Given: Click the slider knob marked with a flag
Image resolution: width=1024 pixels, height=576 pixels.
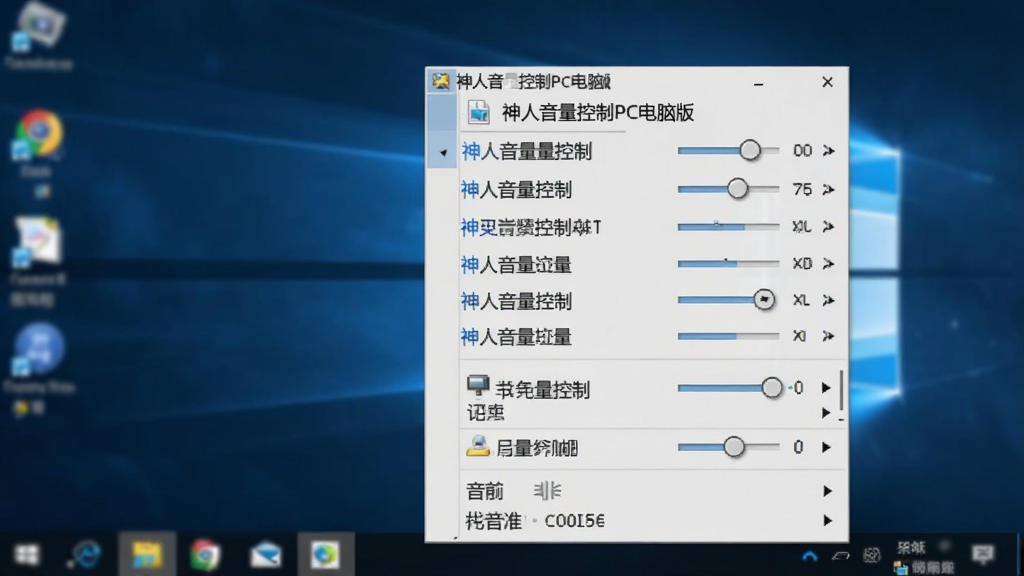Looking at the screenshot, I should click(x=763, y=300).
